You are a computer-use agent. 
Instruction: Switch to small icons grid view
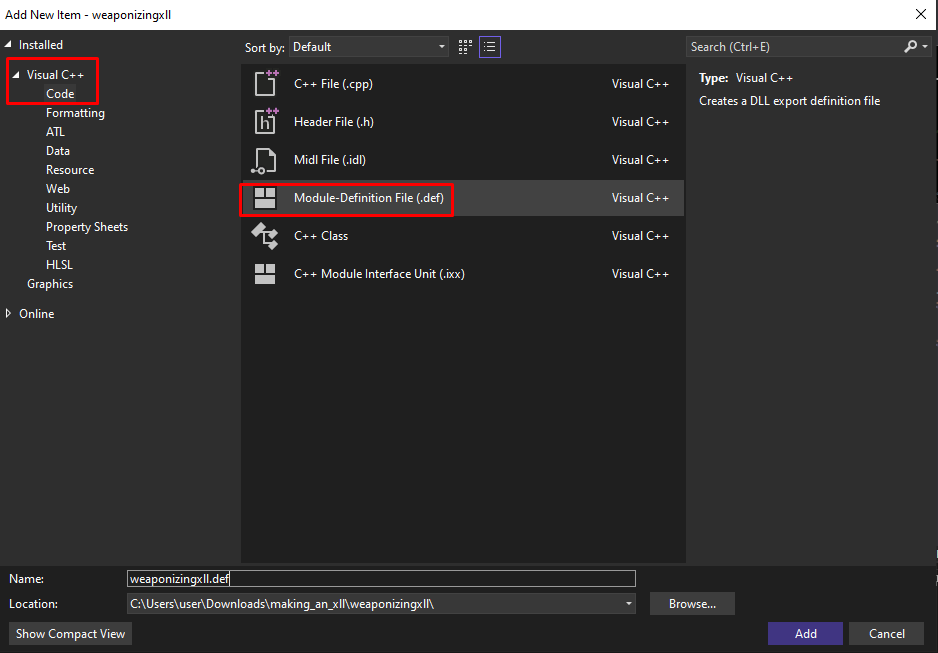pos(465,47)
